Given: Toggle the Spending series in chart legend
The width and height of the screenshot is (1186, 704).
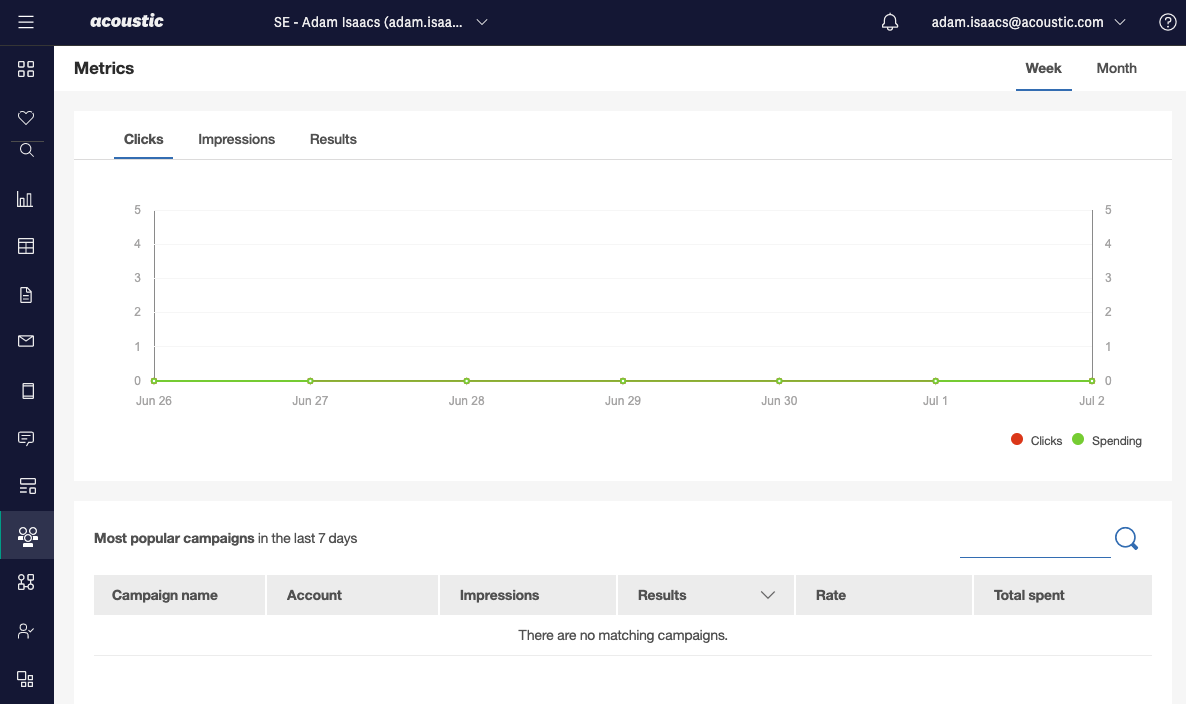Looking at the screenshot, I should tap(1106, 440).
